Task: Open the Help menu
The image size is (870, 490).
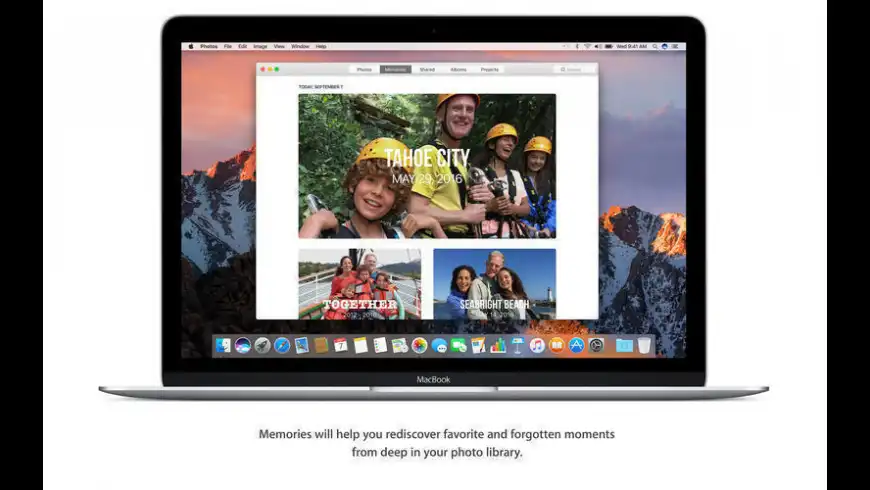Action: [321, 47]
